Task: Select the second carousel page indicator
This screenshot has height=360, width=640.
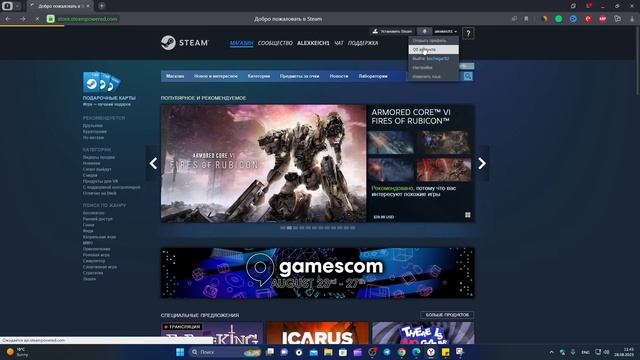Action: point(289,228)
